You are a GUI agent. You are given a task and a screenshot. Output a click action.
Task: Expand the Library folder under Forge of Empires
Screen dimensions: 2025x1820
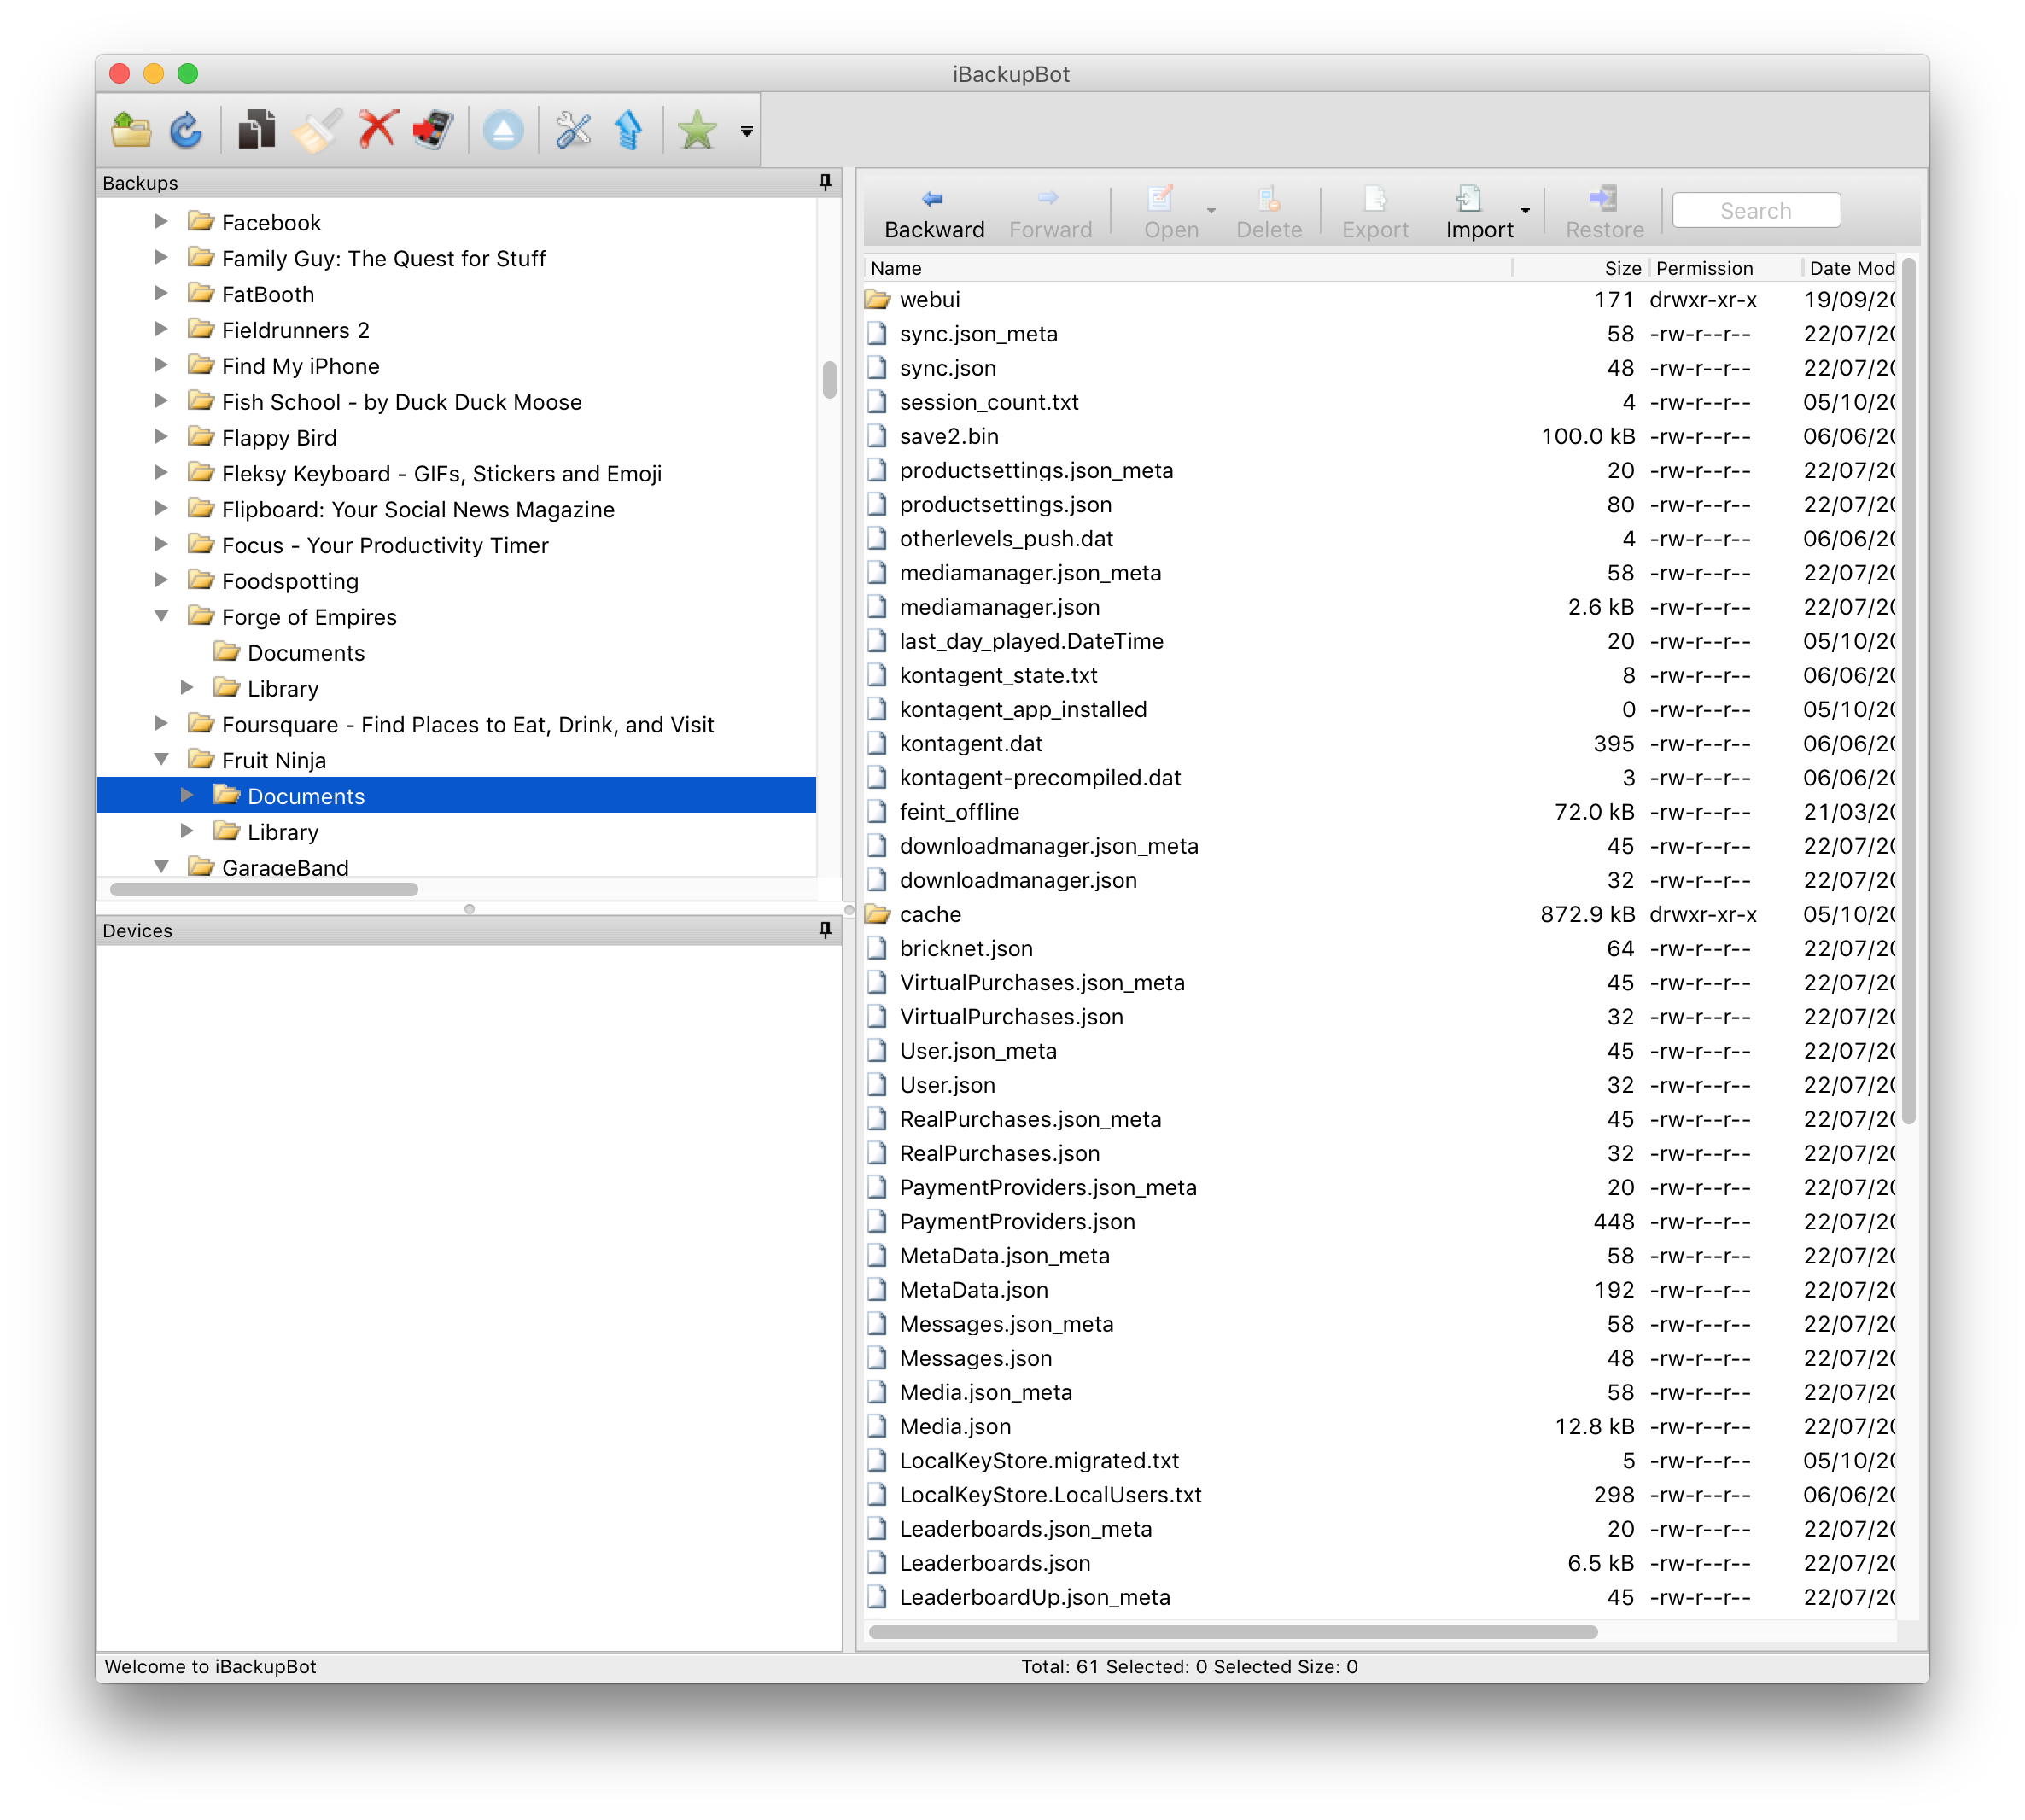click(187, 687)
